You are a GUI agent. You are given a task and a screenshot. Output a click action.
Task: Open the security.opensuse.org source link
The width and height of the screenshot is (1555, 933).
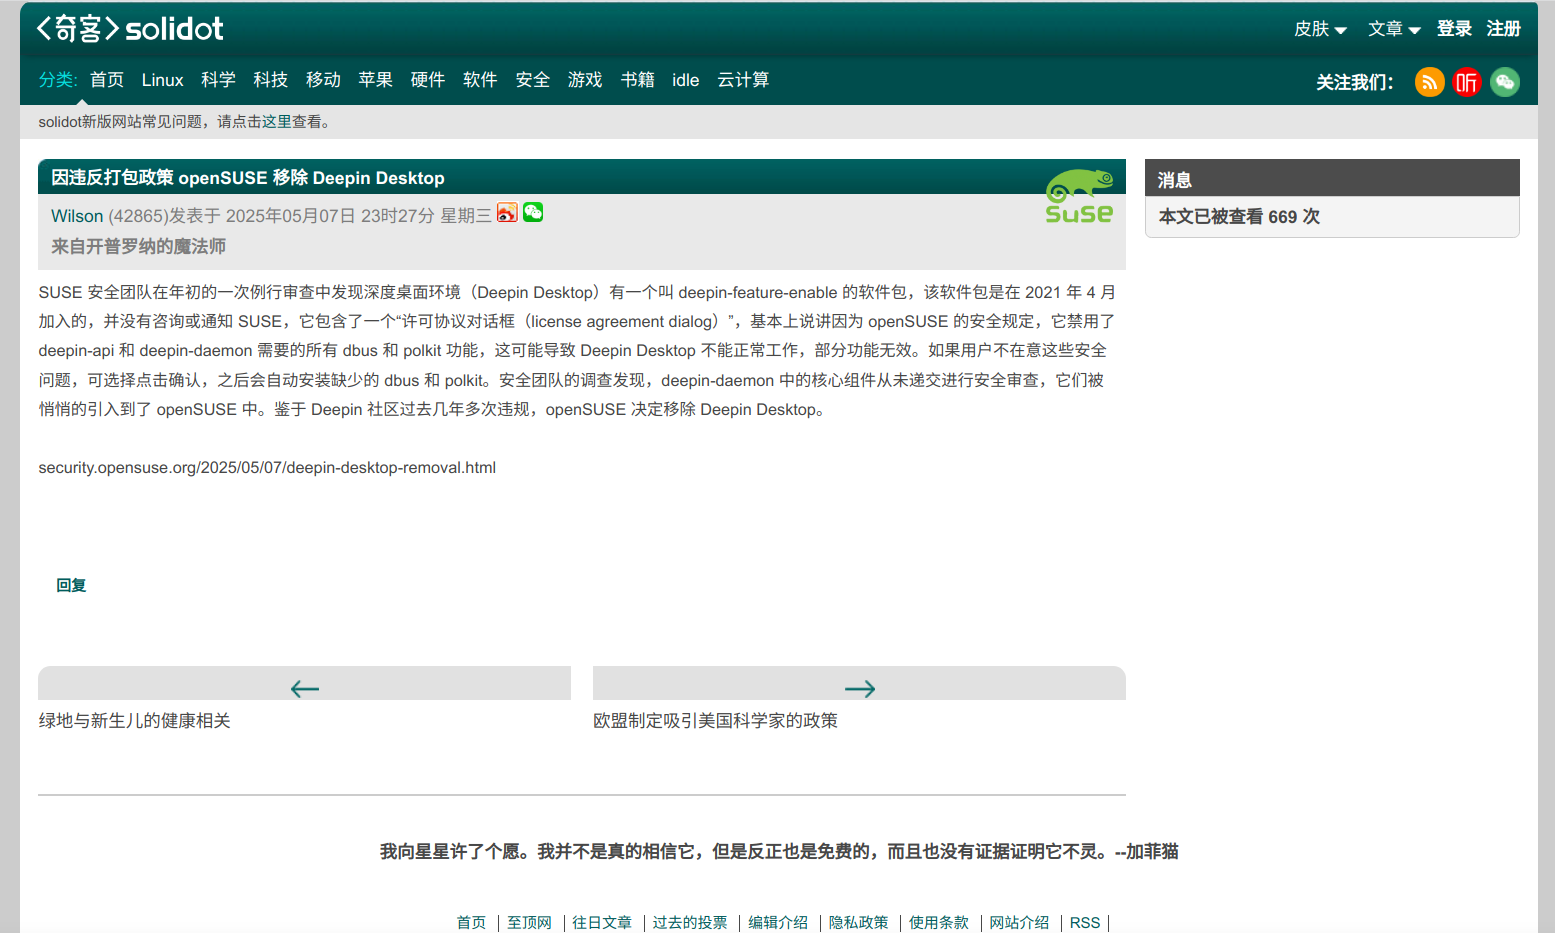coord(267,467)
